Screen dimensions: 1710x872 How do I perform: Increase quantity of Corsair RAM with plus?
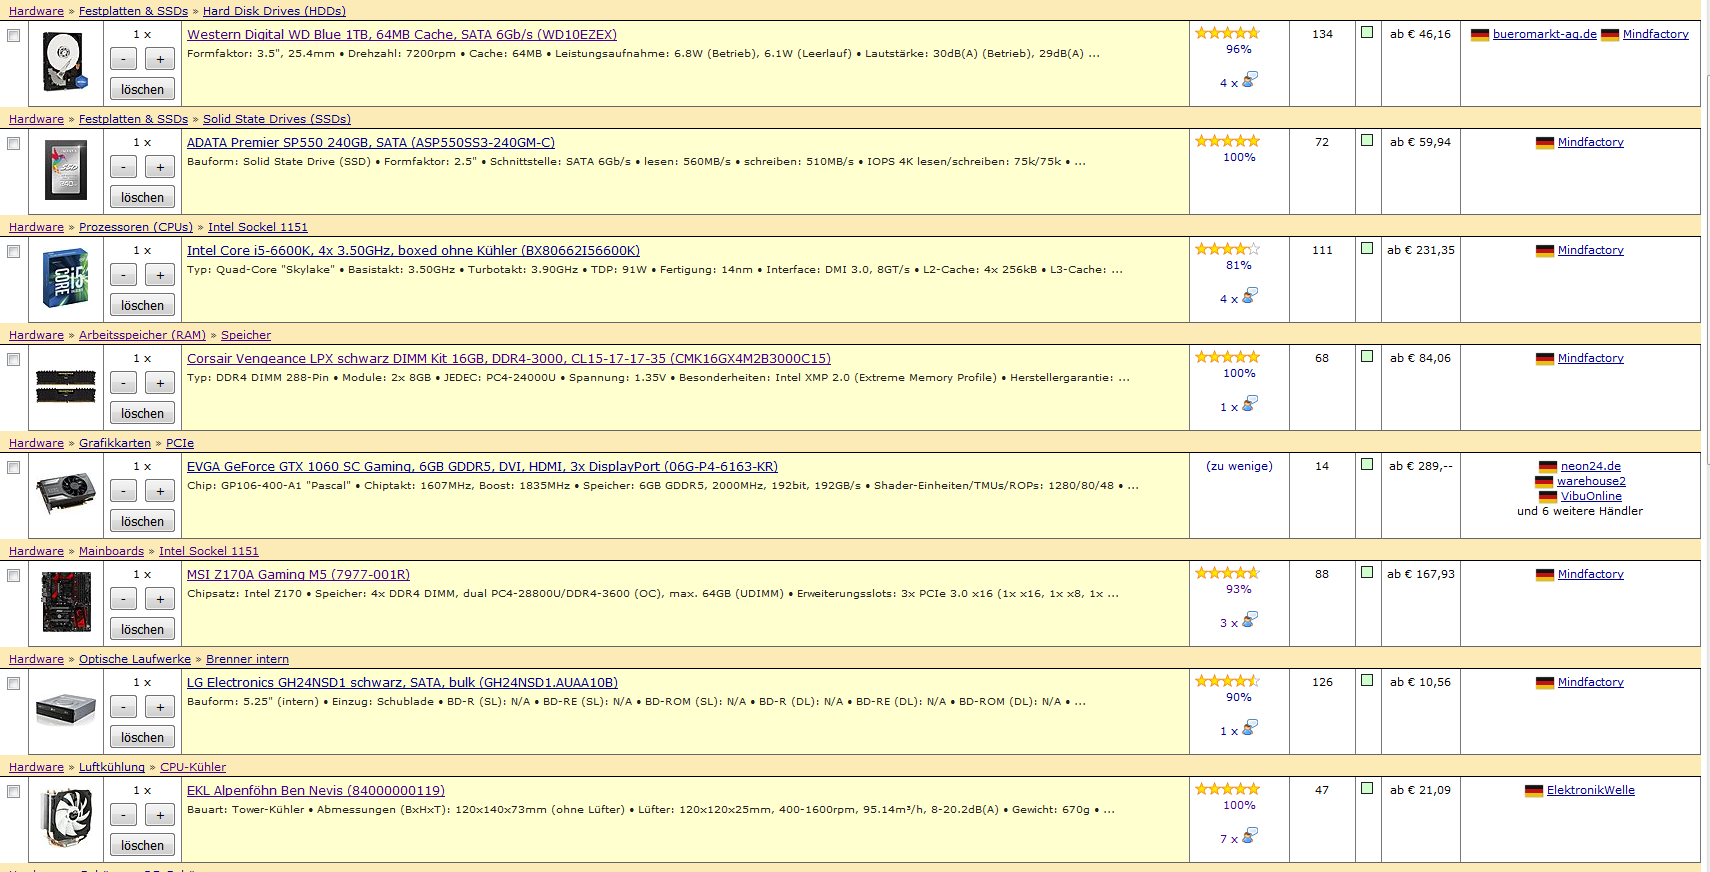tap(160, 383)
